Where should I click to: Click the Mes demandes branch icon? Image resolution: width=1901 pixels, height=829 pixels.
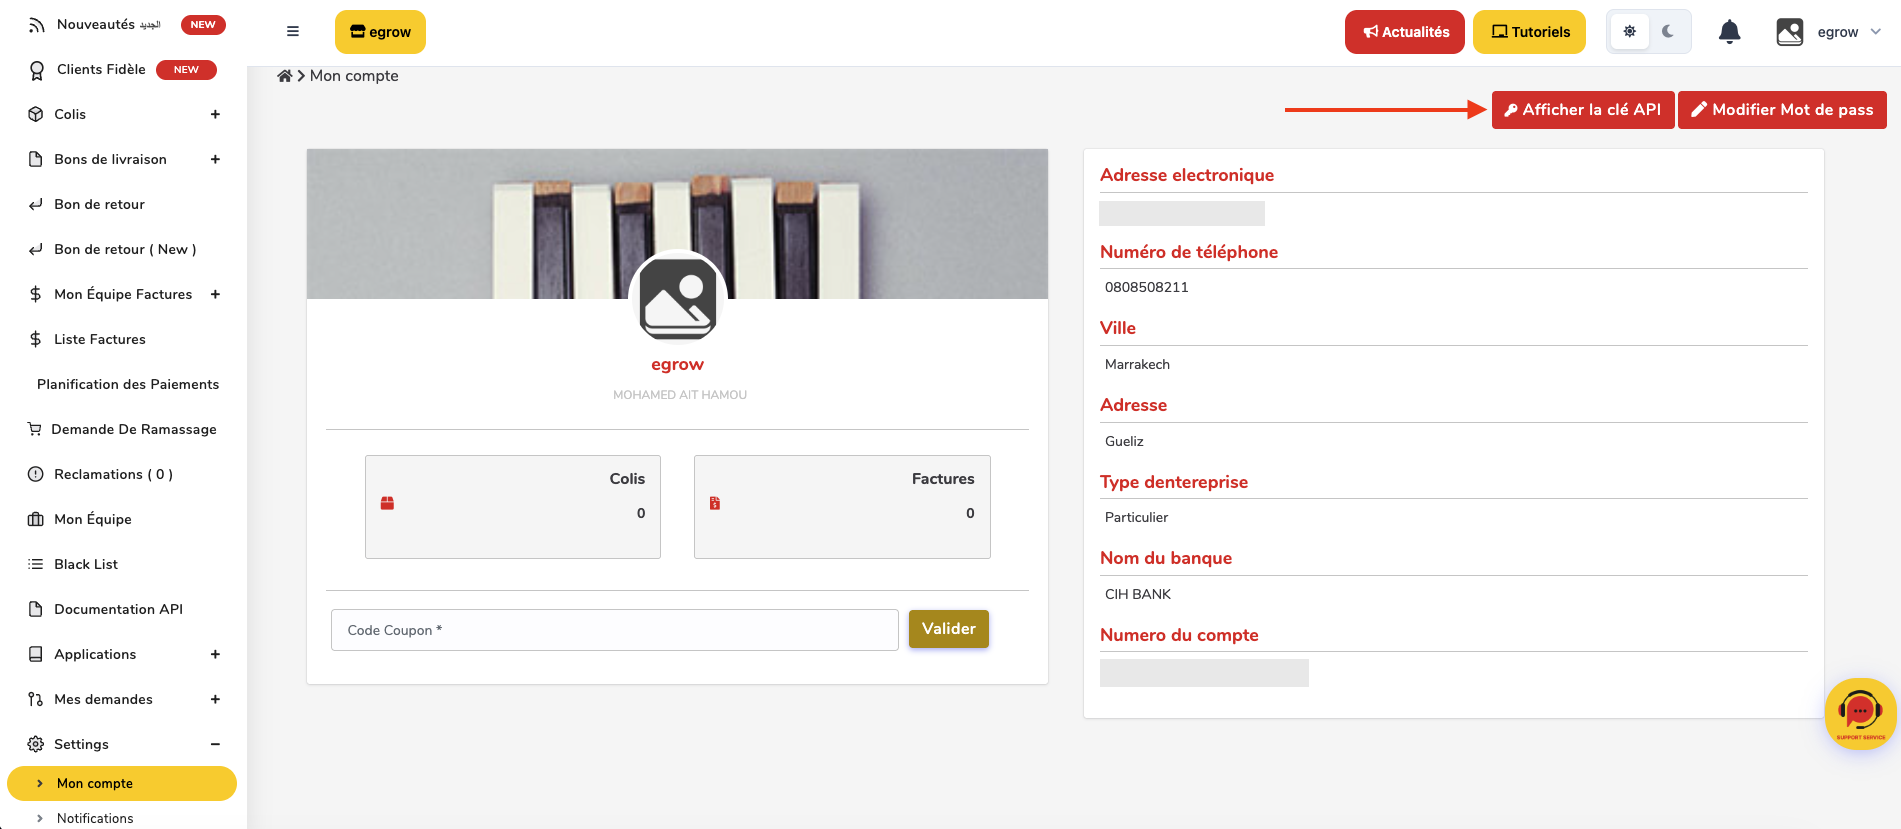click(35, 699)
